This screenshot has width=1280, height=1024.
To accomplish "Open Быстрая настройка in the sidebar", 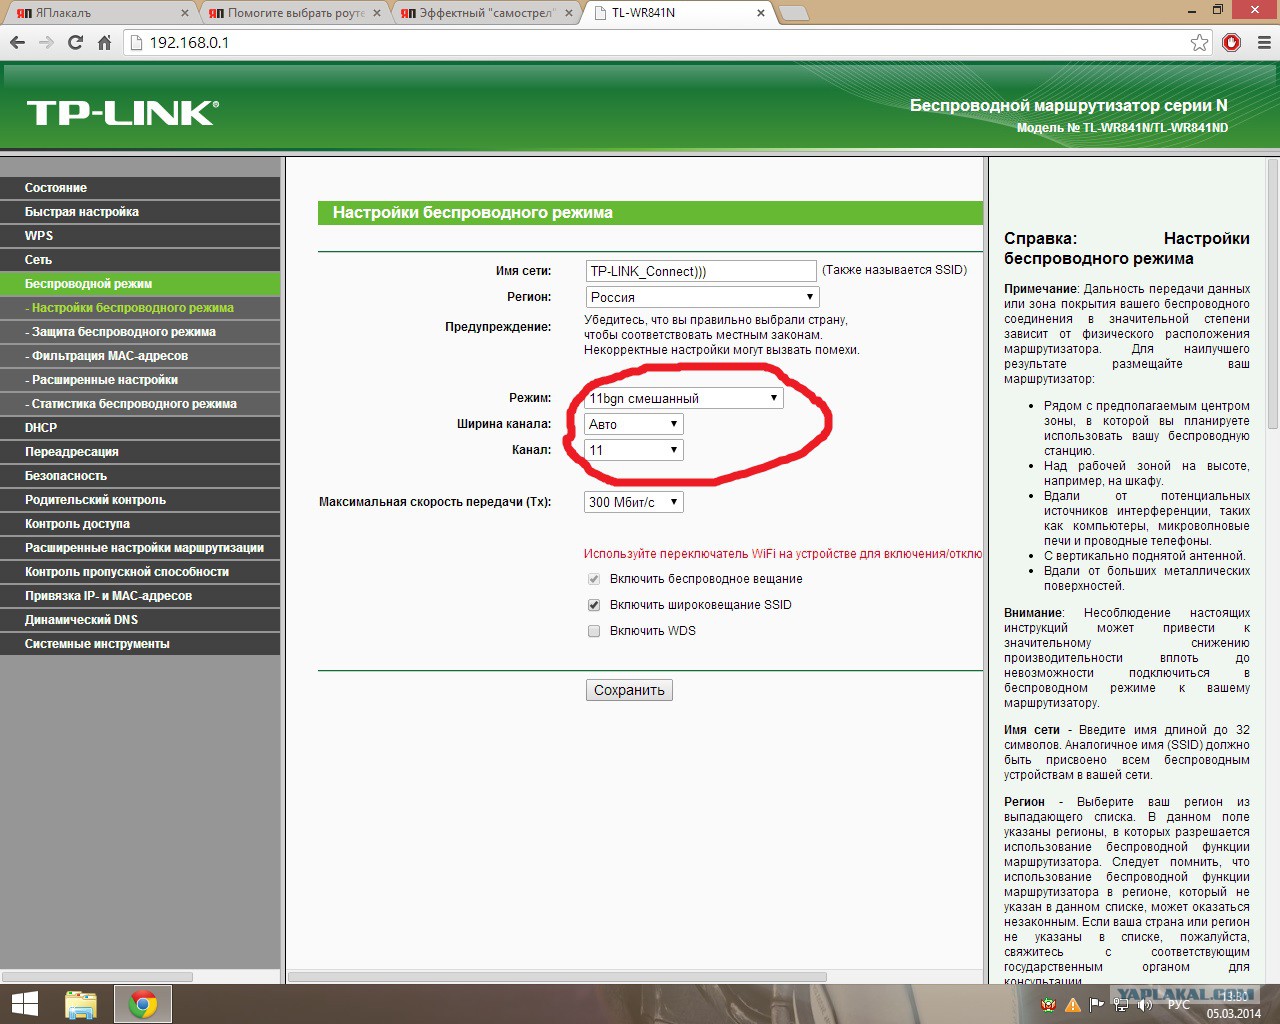I will [140, 212].
